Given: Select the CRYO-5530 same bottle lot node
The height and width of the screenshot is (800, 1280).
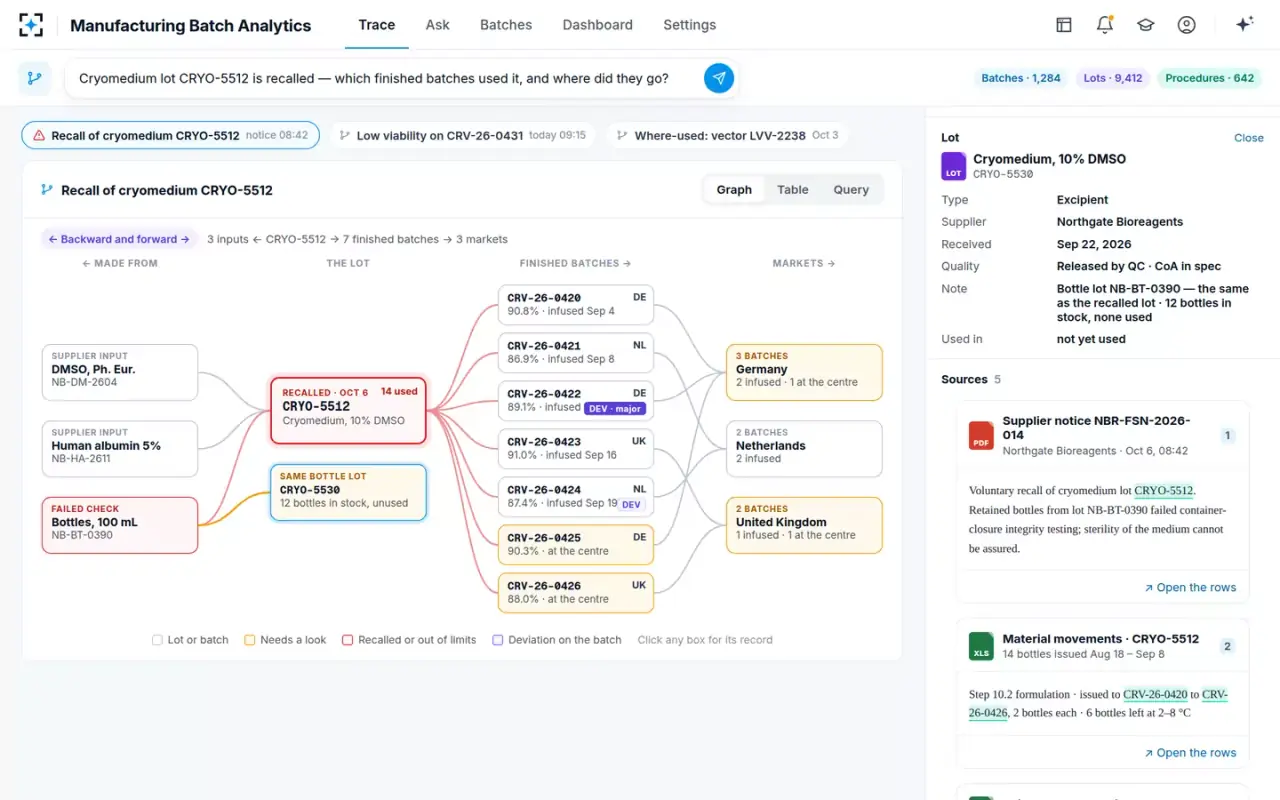Looking at the screenshot, I should 348,492.
